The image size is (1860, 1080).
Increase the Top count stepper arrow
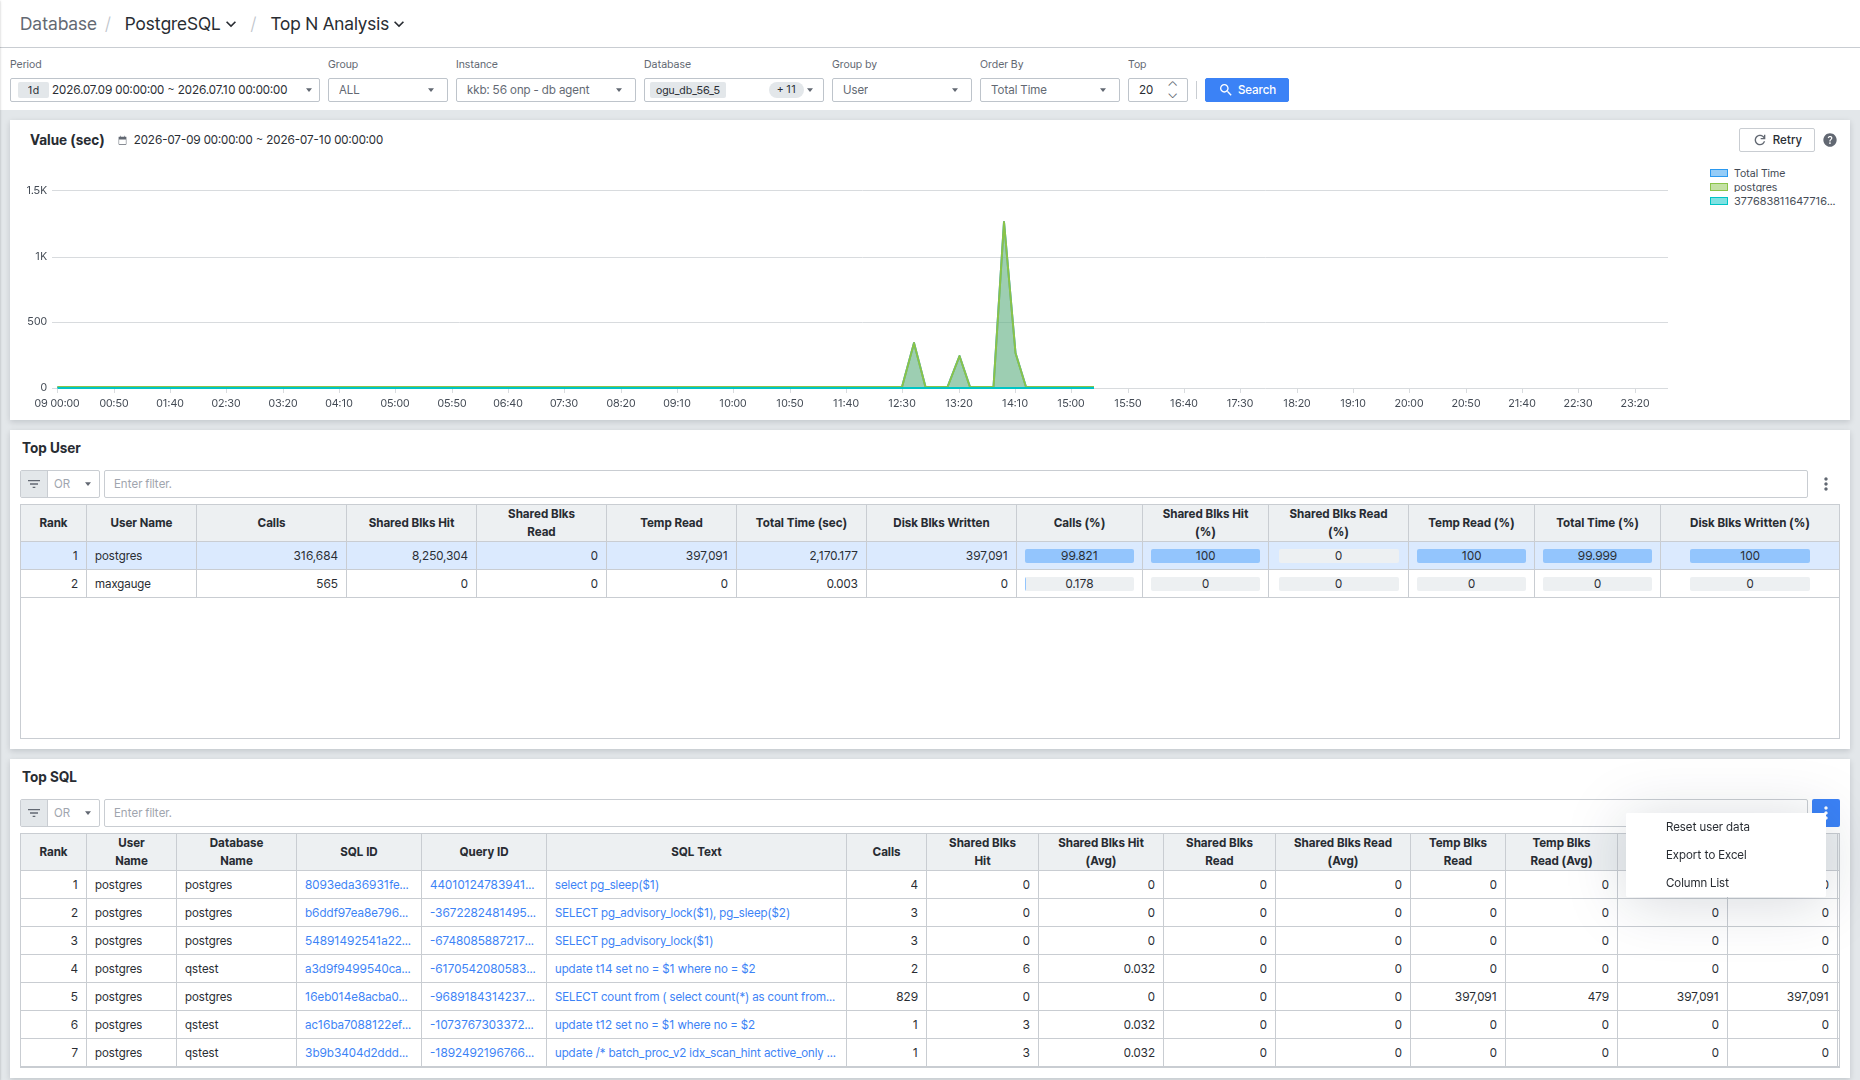click(1173, 84)
